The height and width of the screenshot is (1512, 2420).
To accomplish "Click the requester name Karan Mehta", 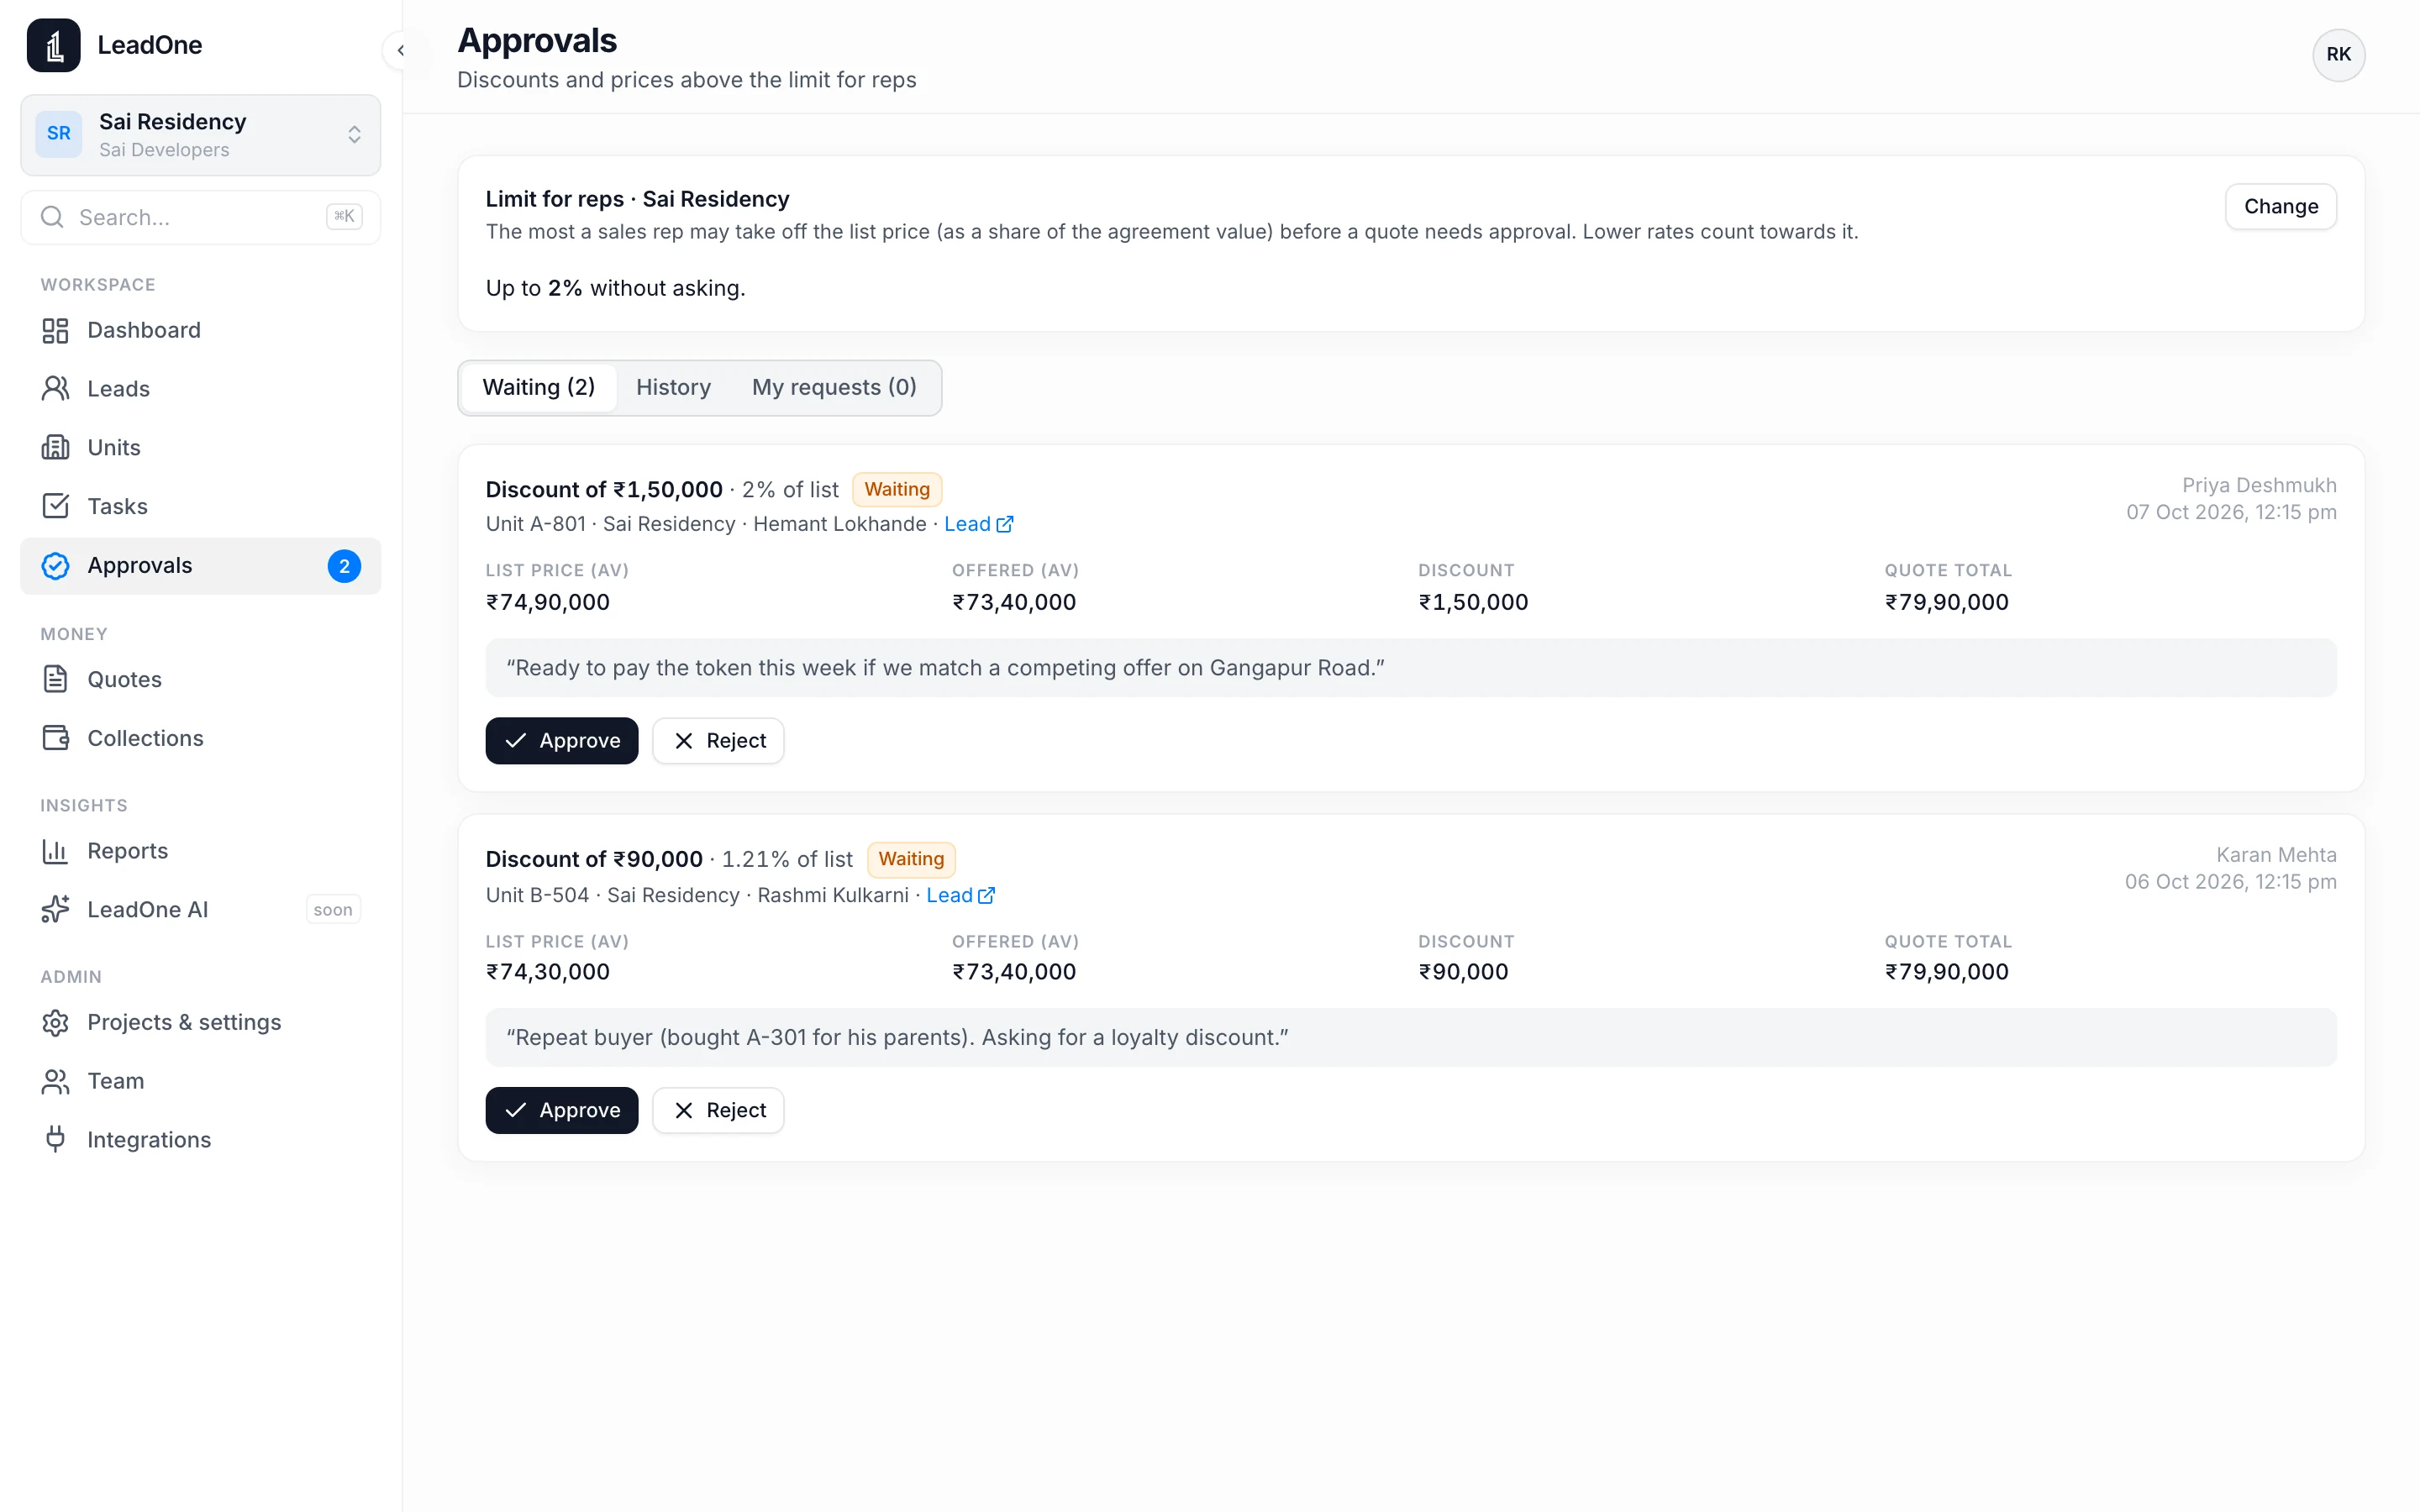I will pos(2276,856).
